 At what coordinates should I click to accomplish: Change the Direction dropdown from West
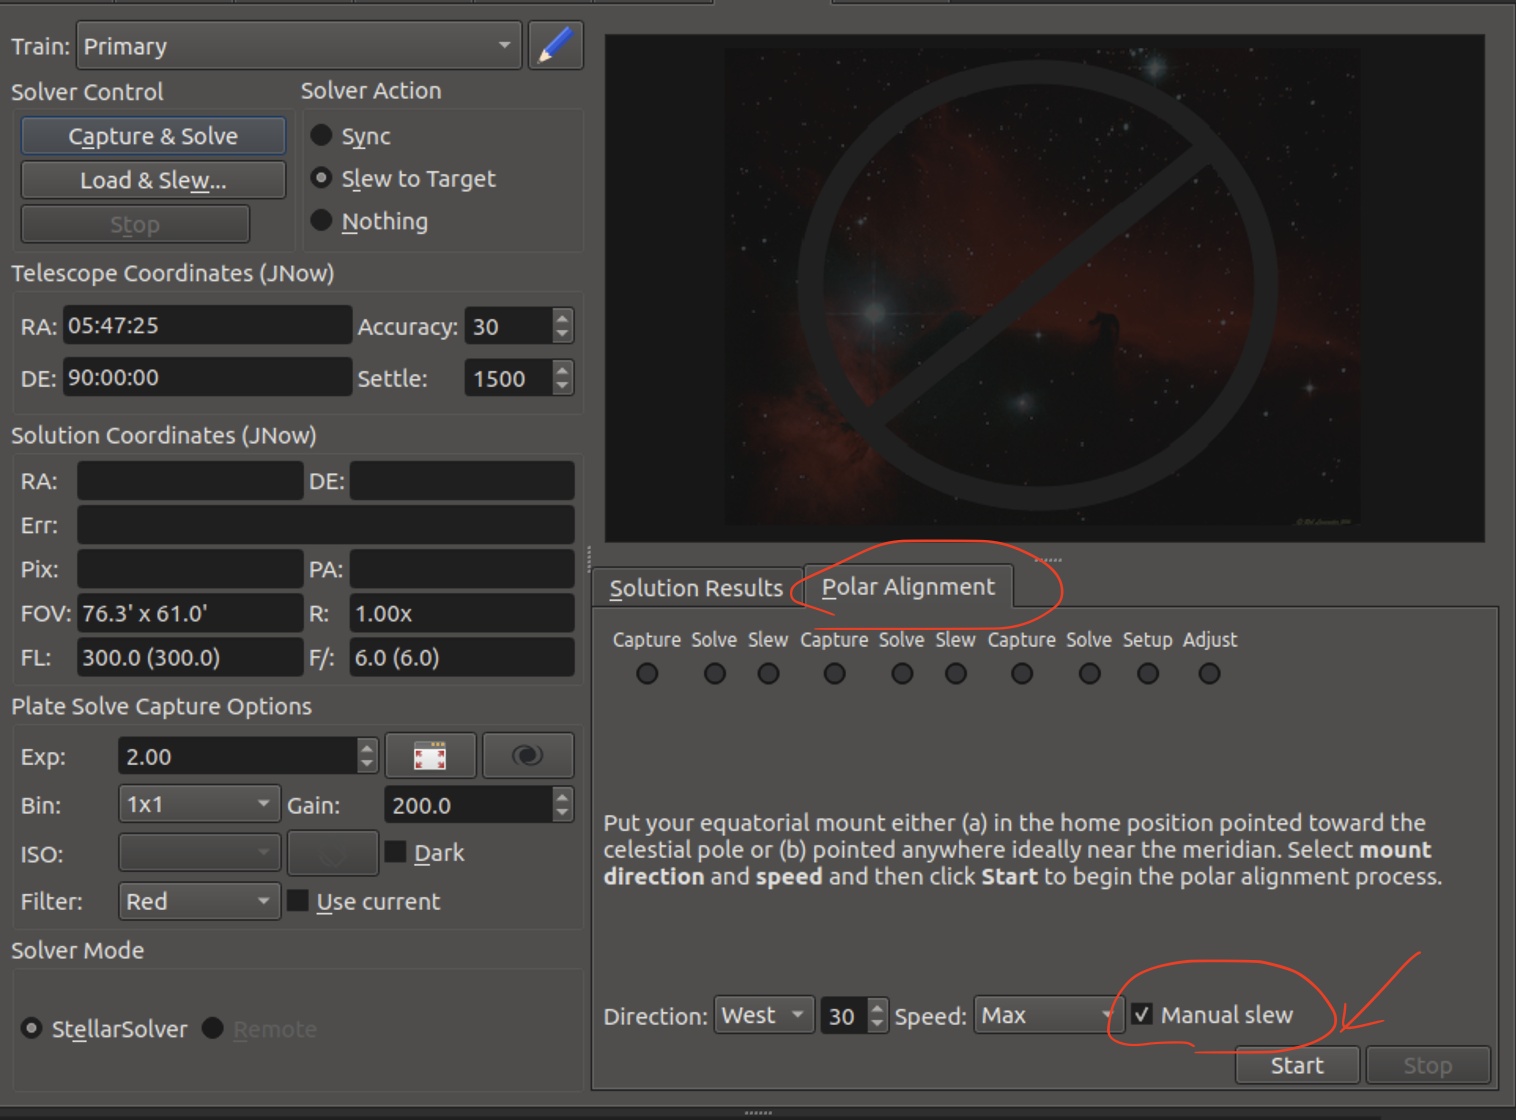(x=764, y=1016)
